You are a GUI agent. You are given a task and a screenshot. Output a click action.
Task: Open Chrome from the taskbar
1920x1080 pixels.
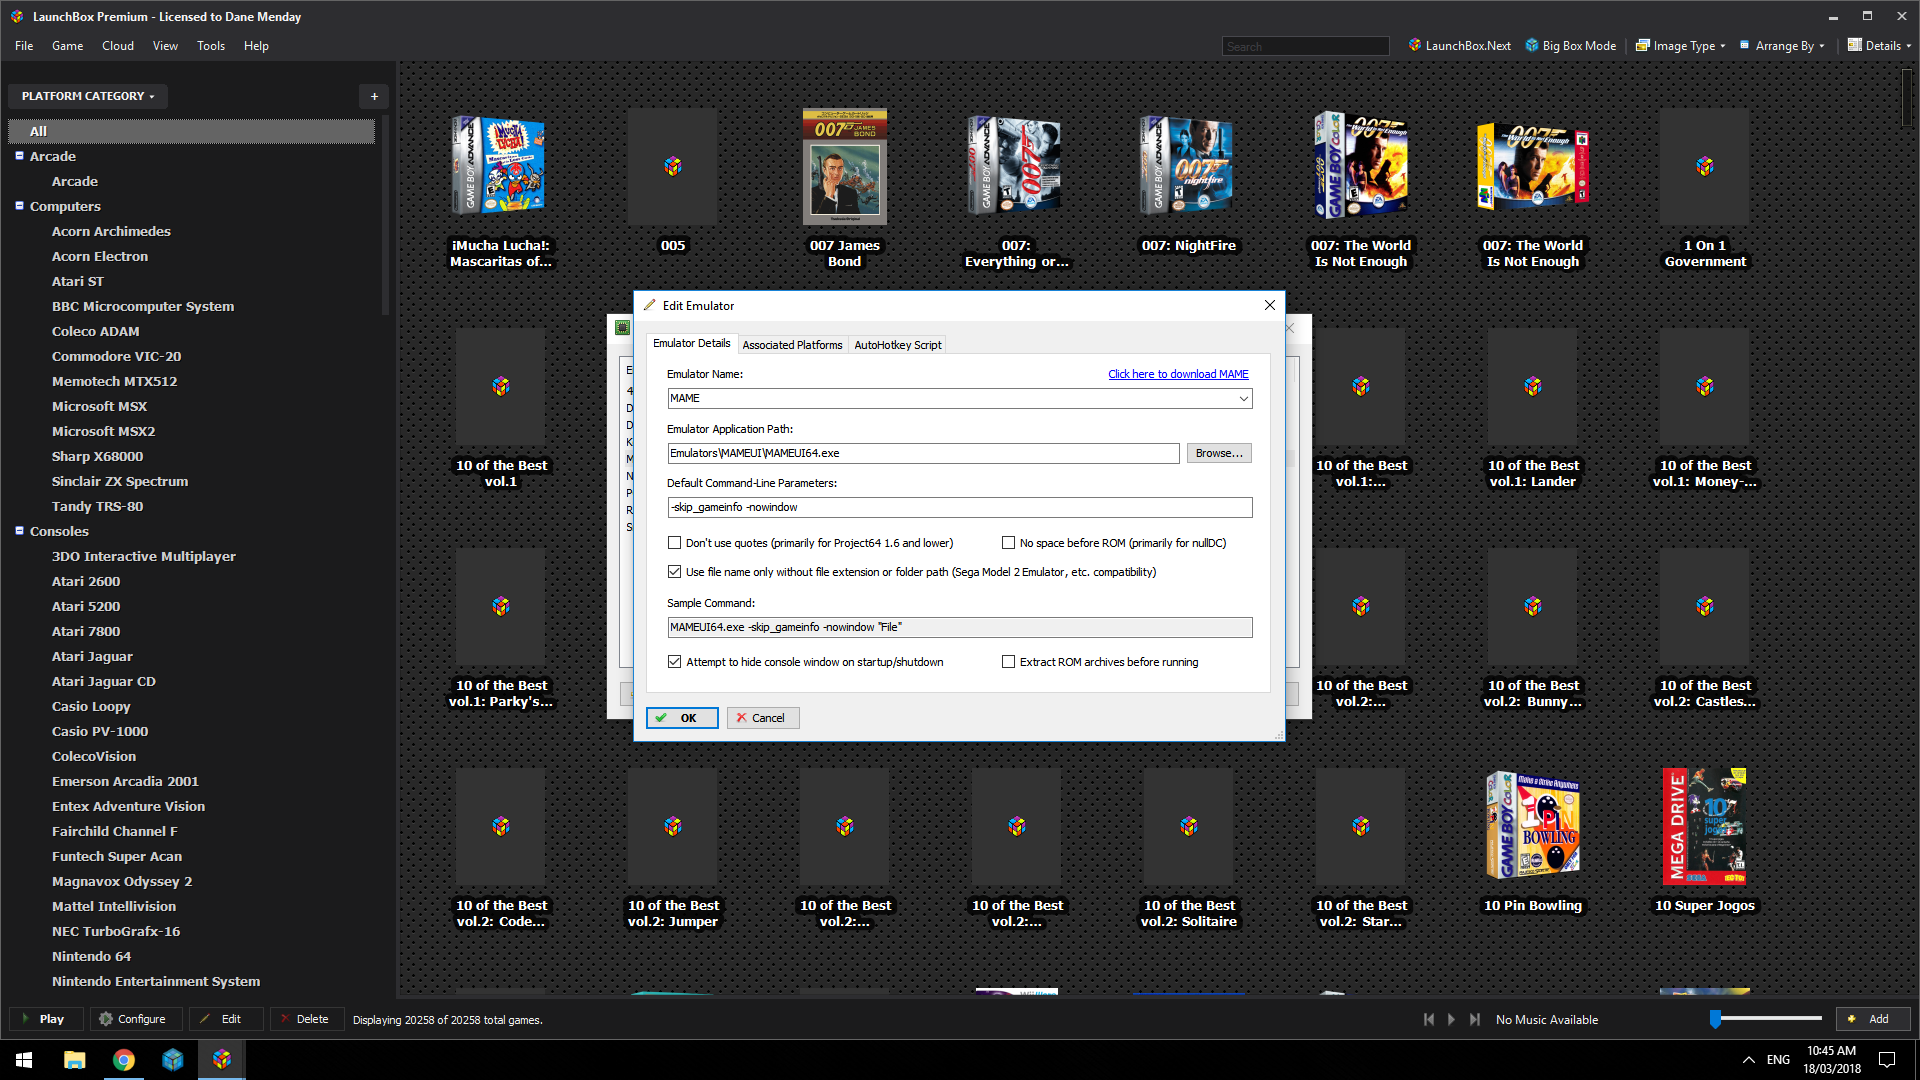[x=123, y=1060]
